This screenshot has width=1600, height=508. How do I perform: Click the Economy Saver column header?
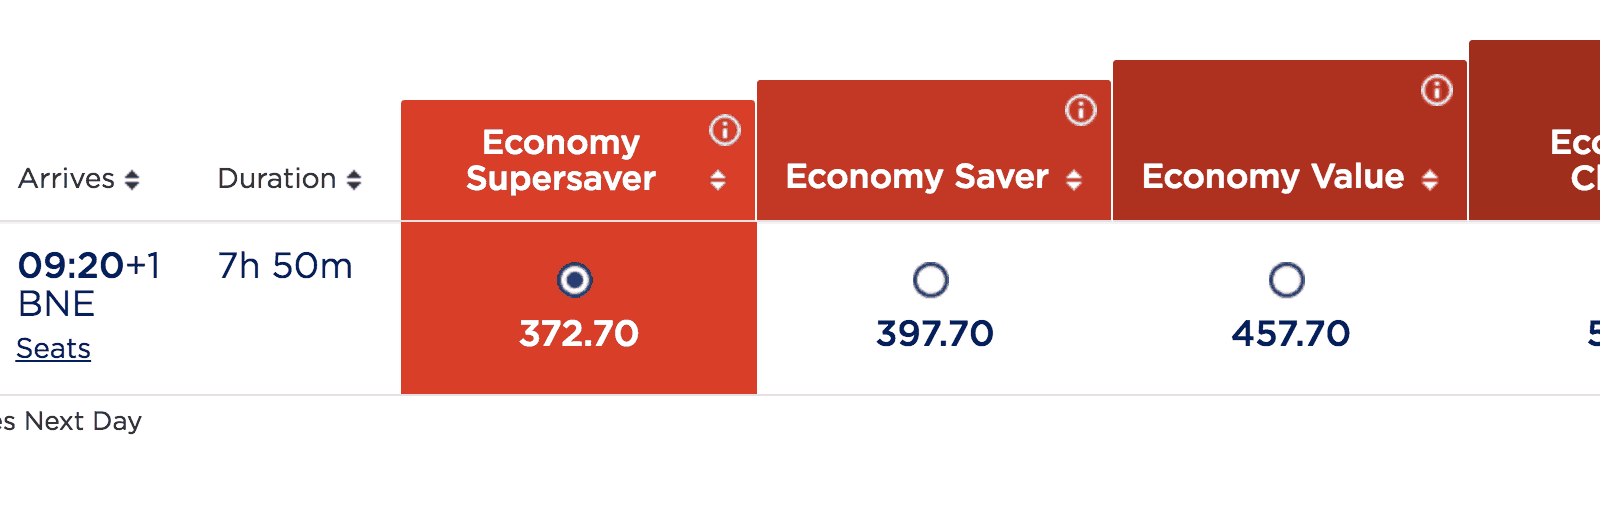tap(917, 177)
